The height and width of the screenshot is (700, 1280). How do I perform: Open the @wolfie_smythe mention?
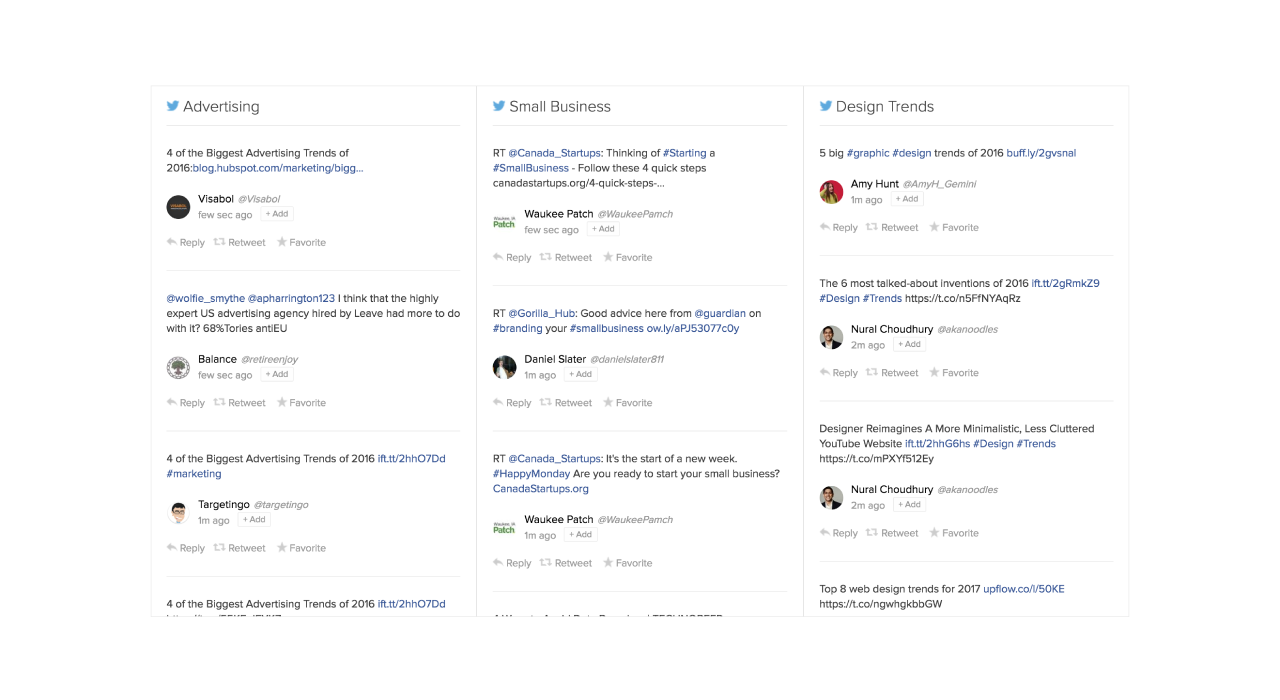tap(205, 298)
